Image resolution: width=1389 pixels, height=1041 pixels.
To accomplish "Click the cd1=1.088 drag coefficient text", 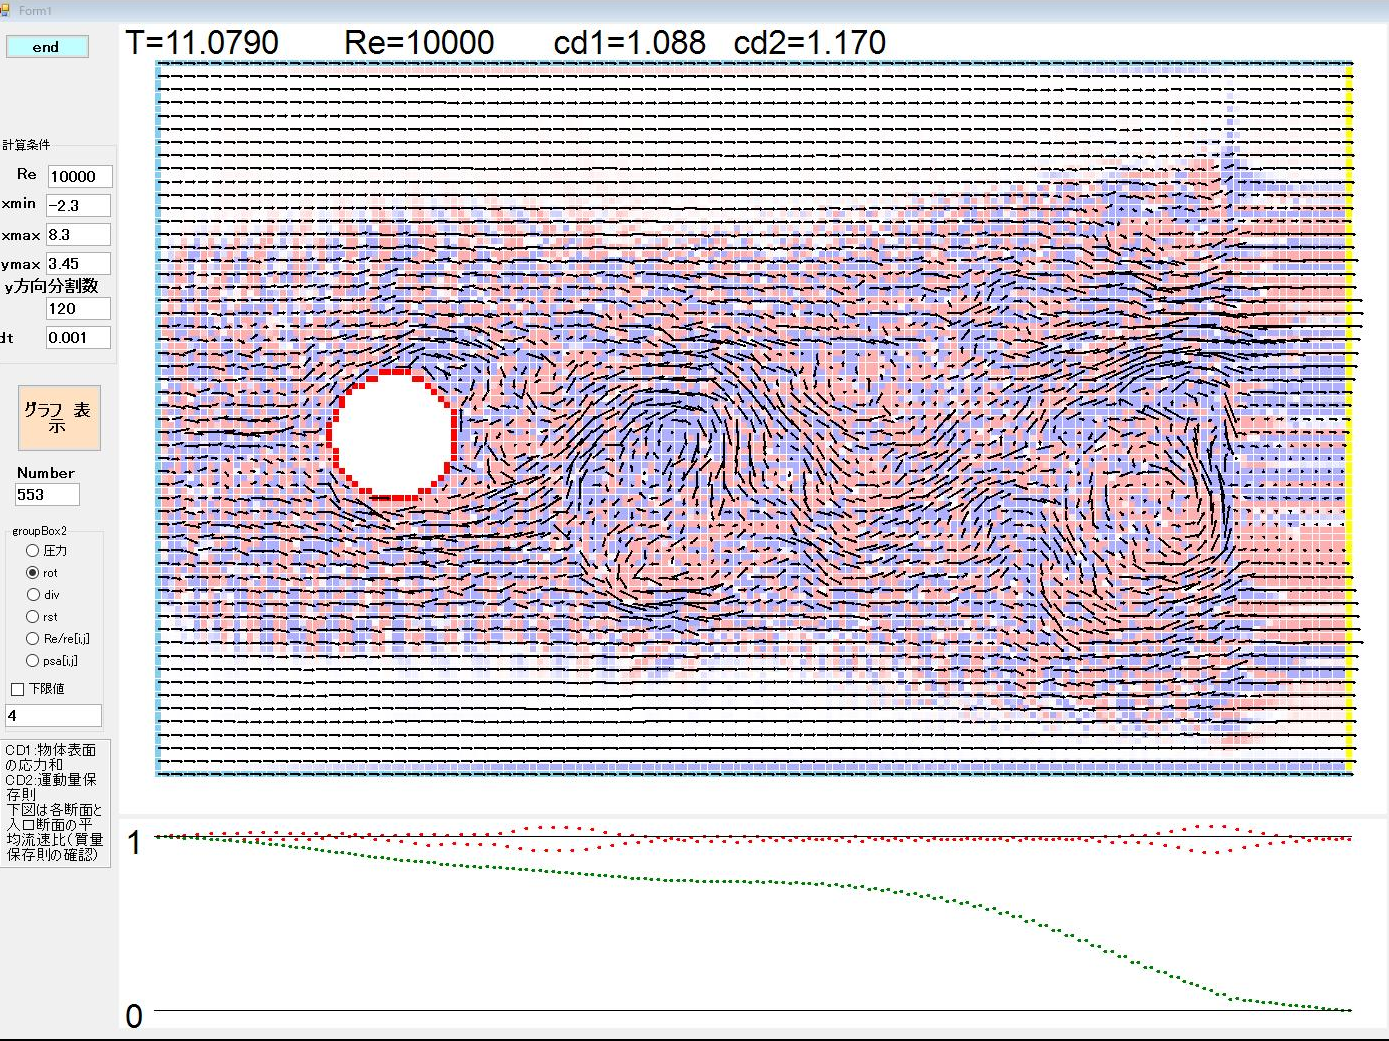I will (x=630, y=43).
